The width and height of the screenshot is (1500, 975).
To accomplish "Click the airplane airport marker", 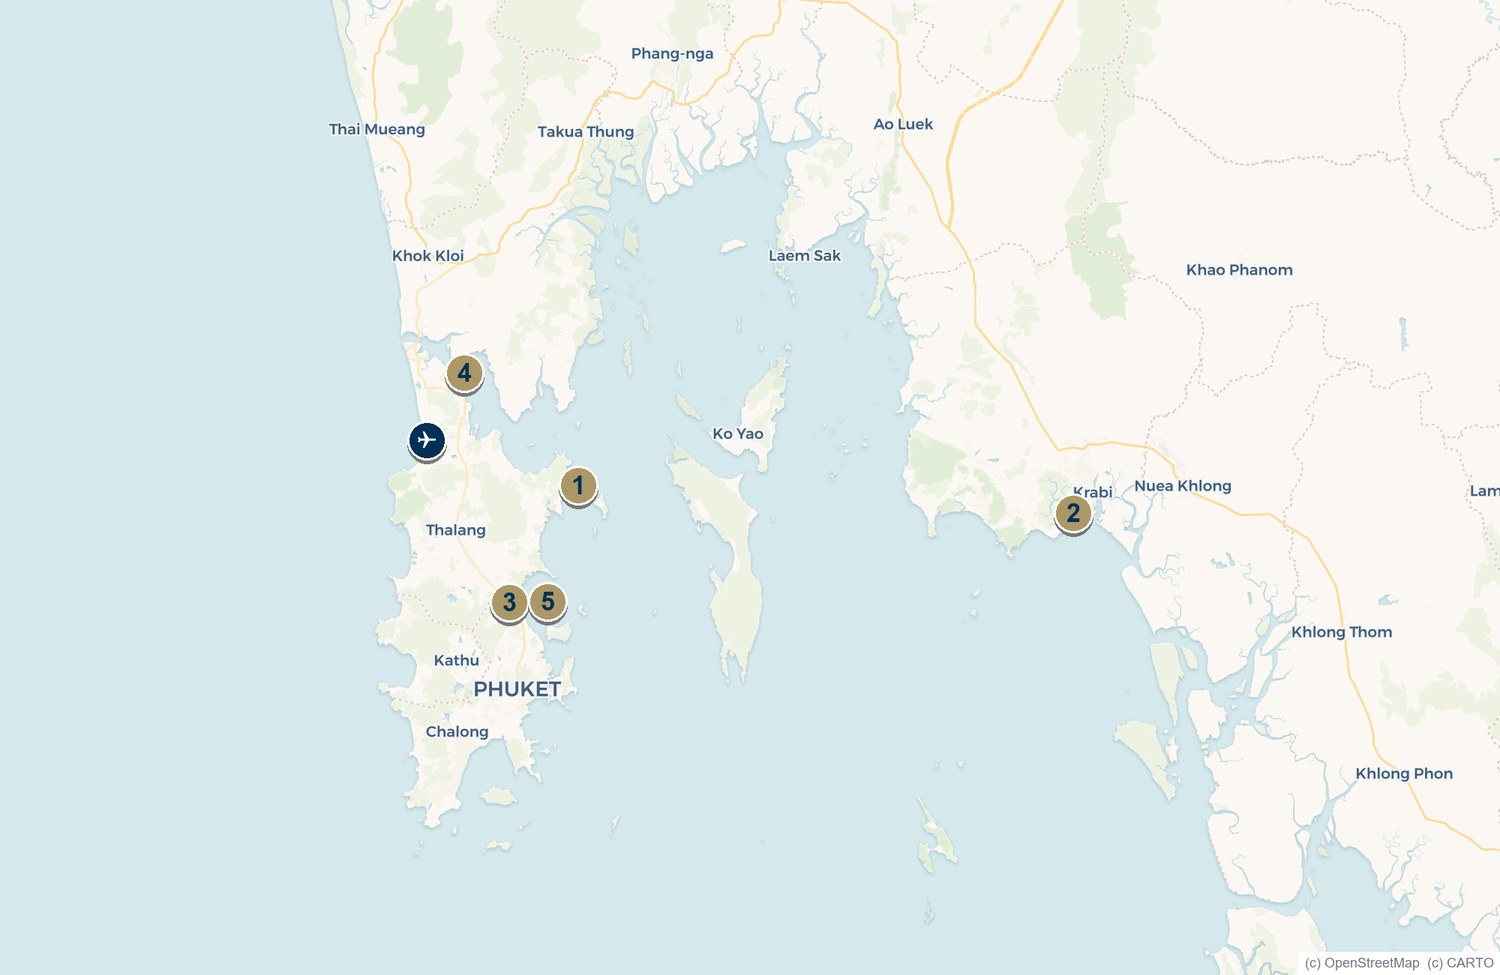I will pos(427,440).
